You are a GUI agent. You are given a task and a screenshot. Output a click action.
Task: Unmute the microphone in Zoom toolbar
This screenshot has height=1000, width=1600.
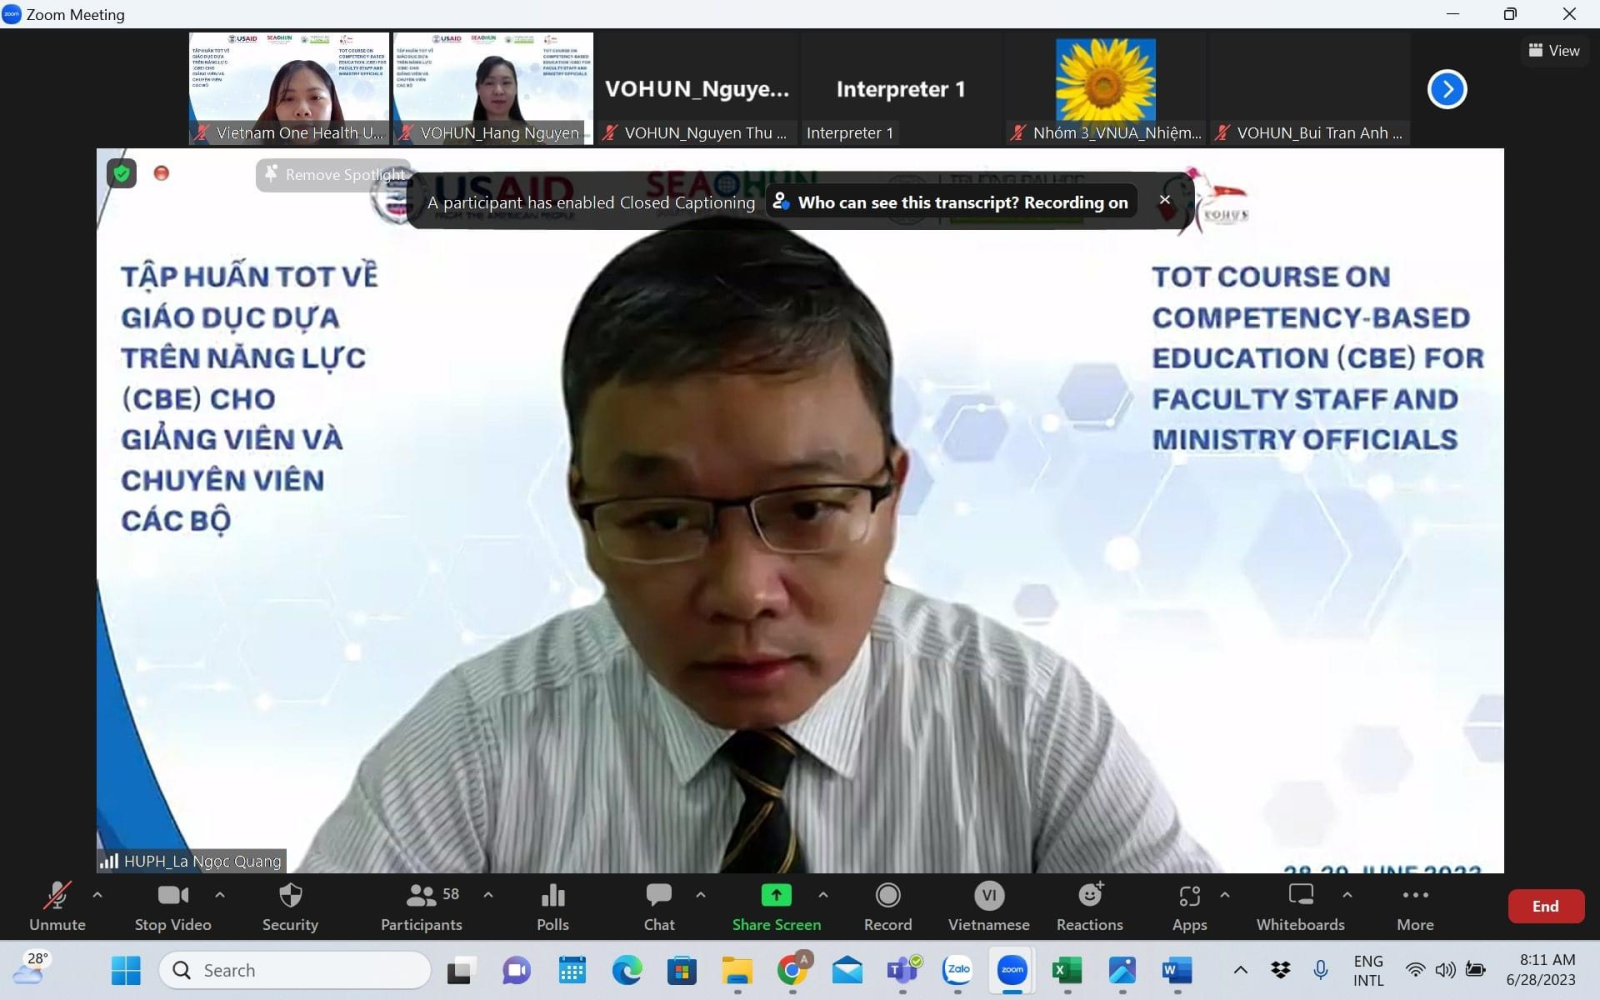pyautogui.click(x=57, y=906)
